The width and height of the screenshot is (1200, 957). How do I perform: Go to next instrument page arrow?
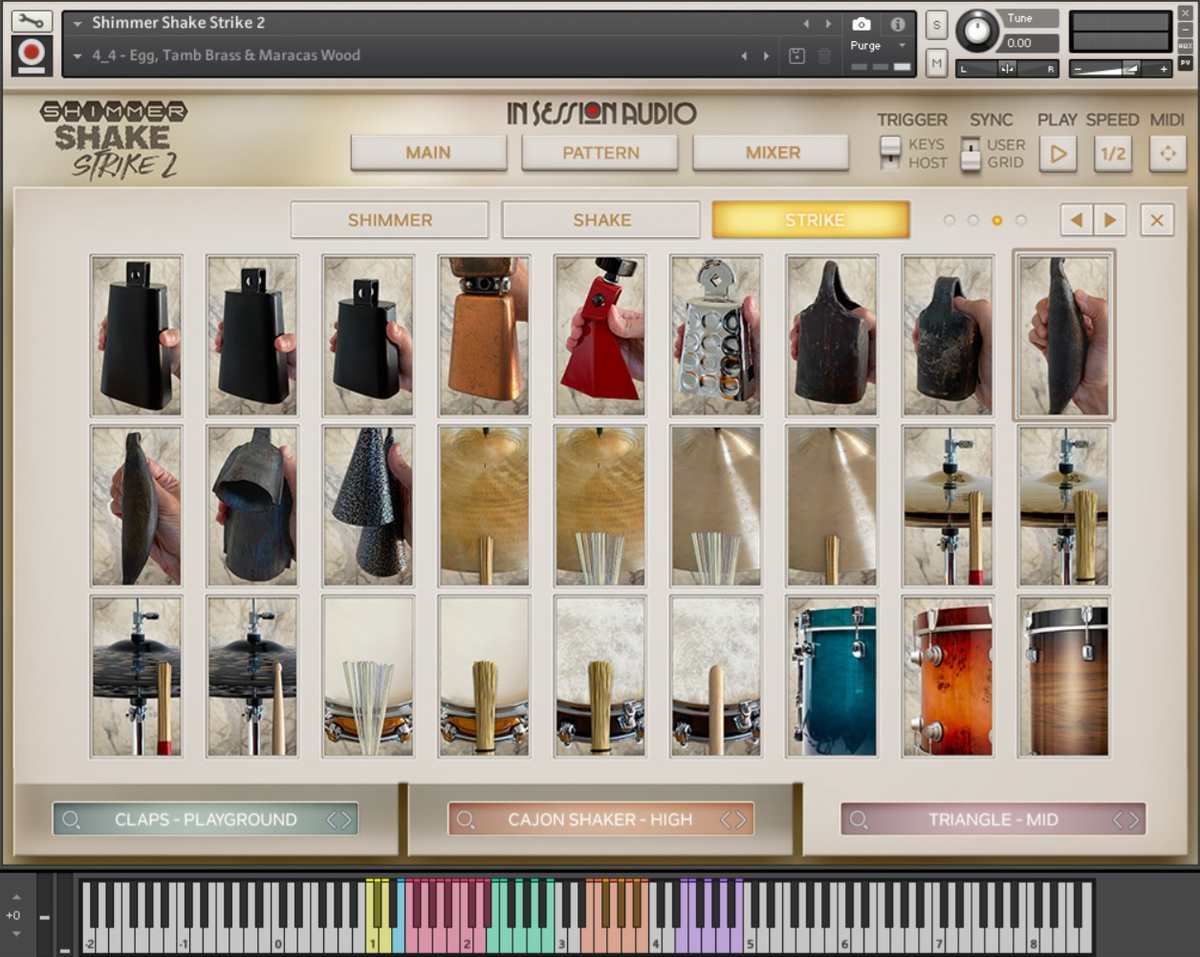1110,220
